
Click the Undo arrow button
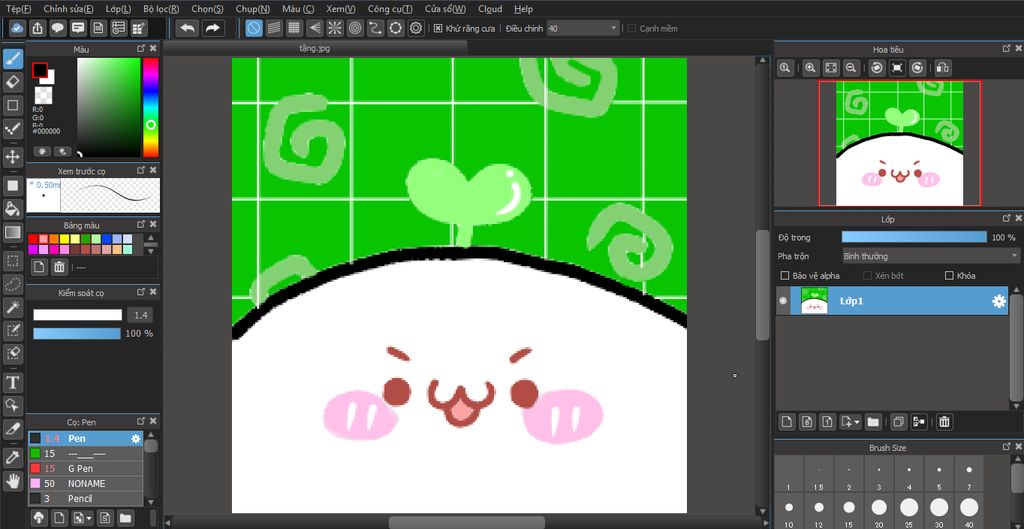coord(187,28)
